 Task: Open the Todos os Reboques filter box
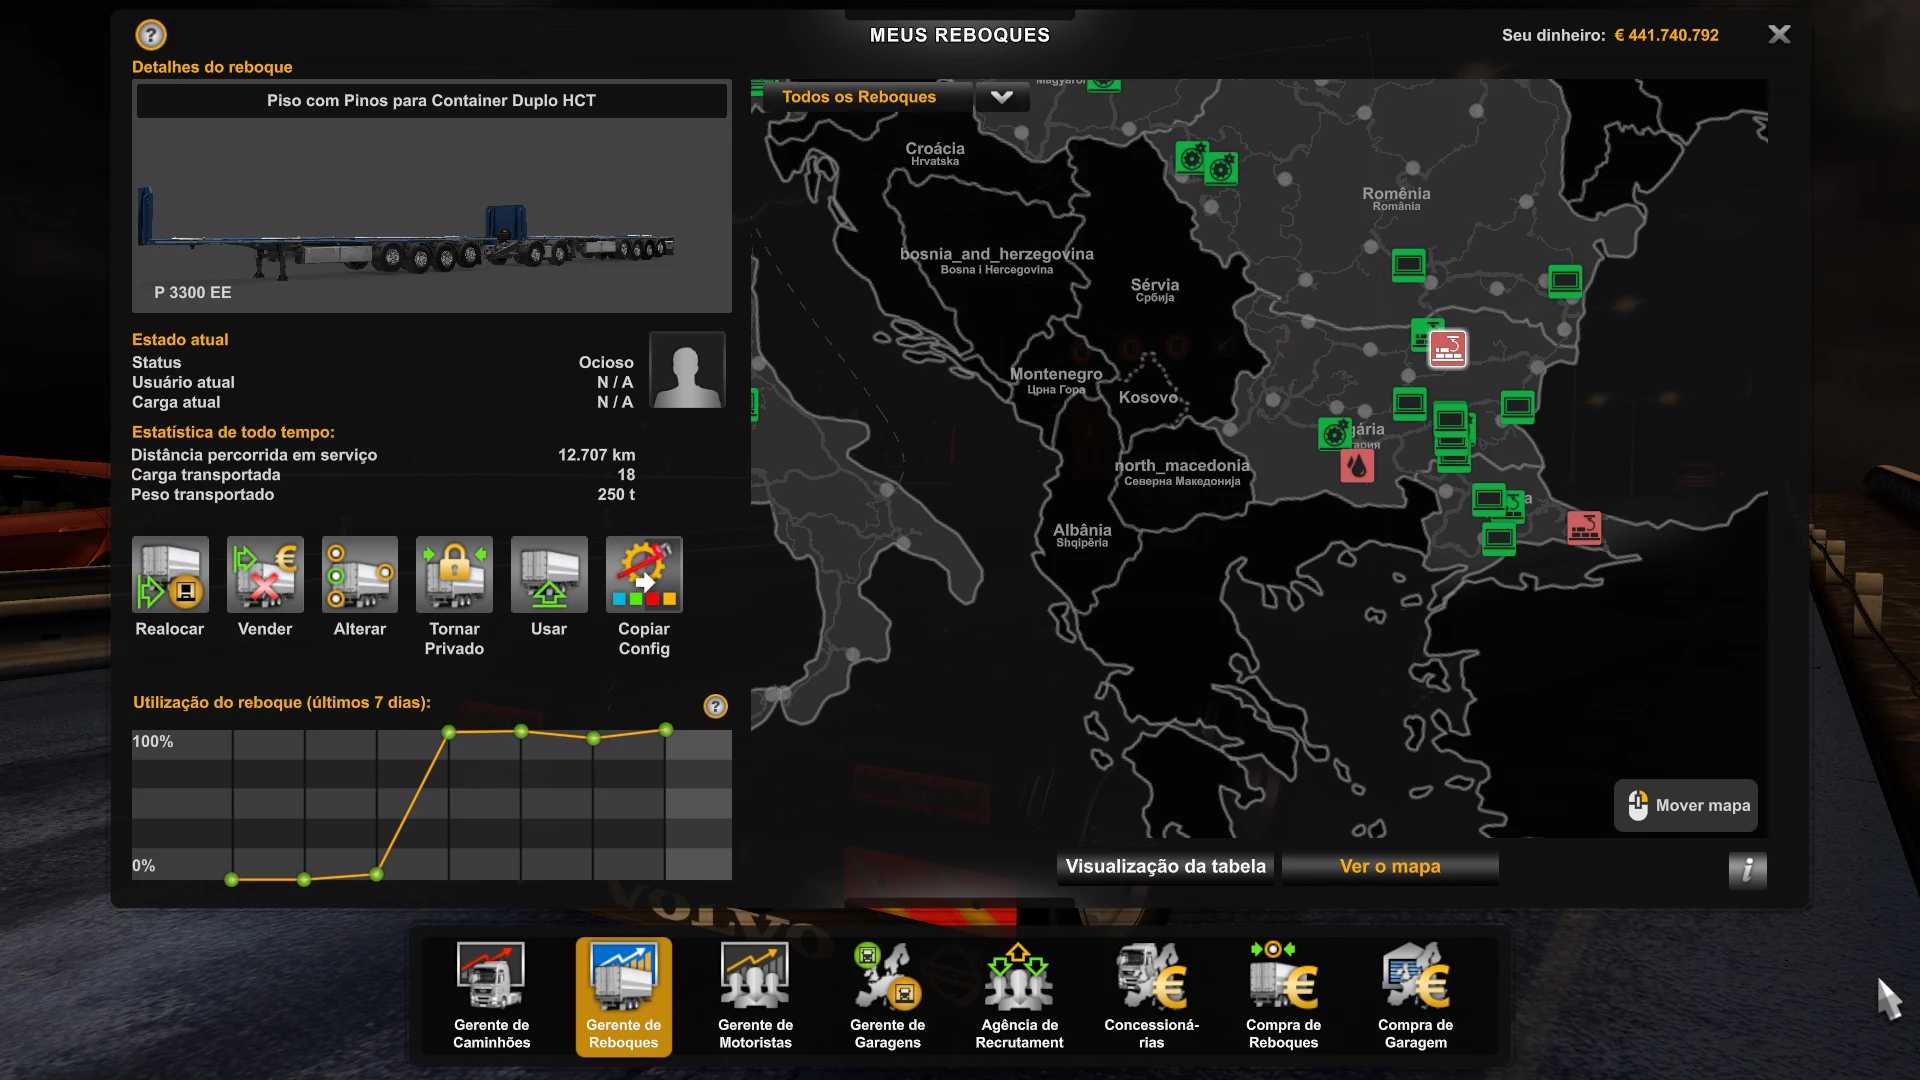860,97
